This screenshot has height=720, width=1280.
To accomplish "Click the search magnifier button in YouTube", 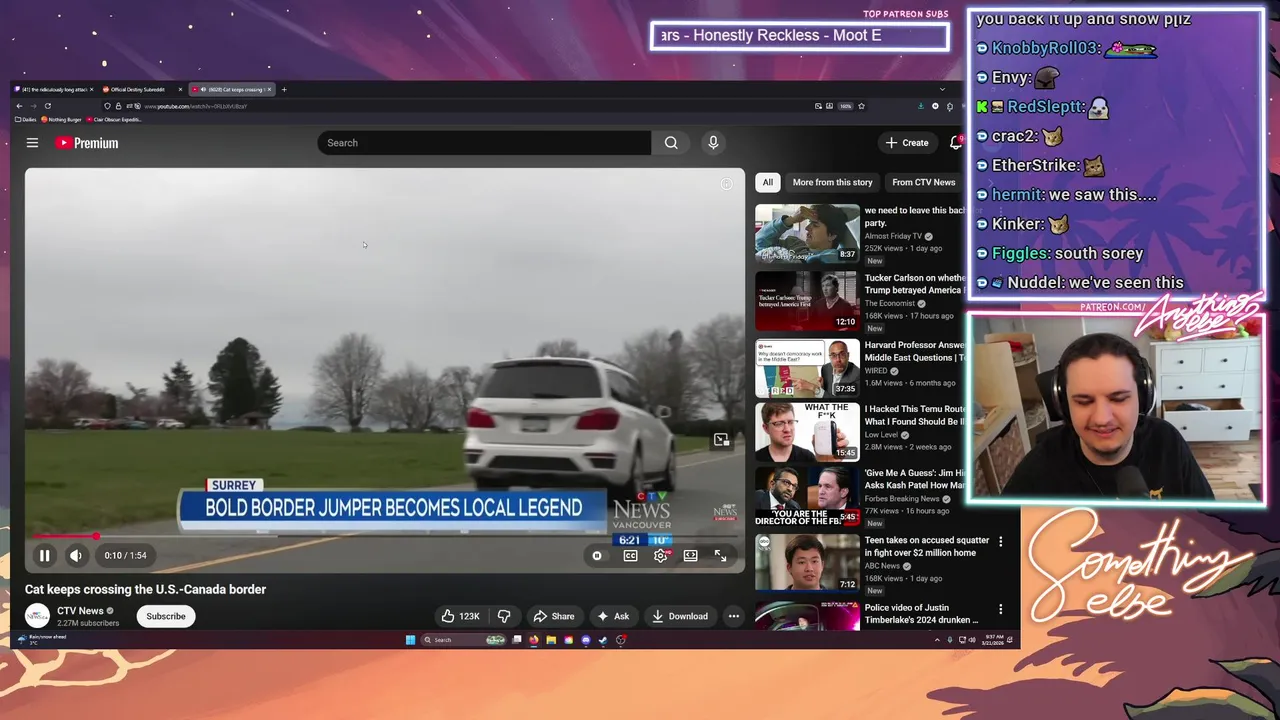I will (x=671, y=143).
